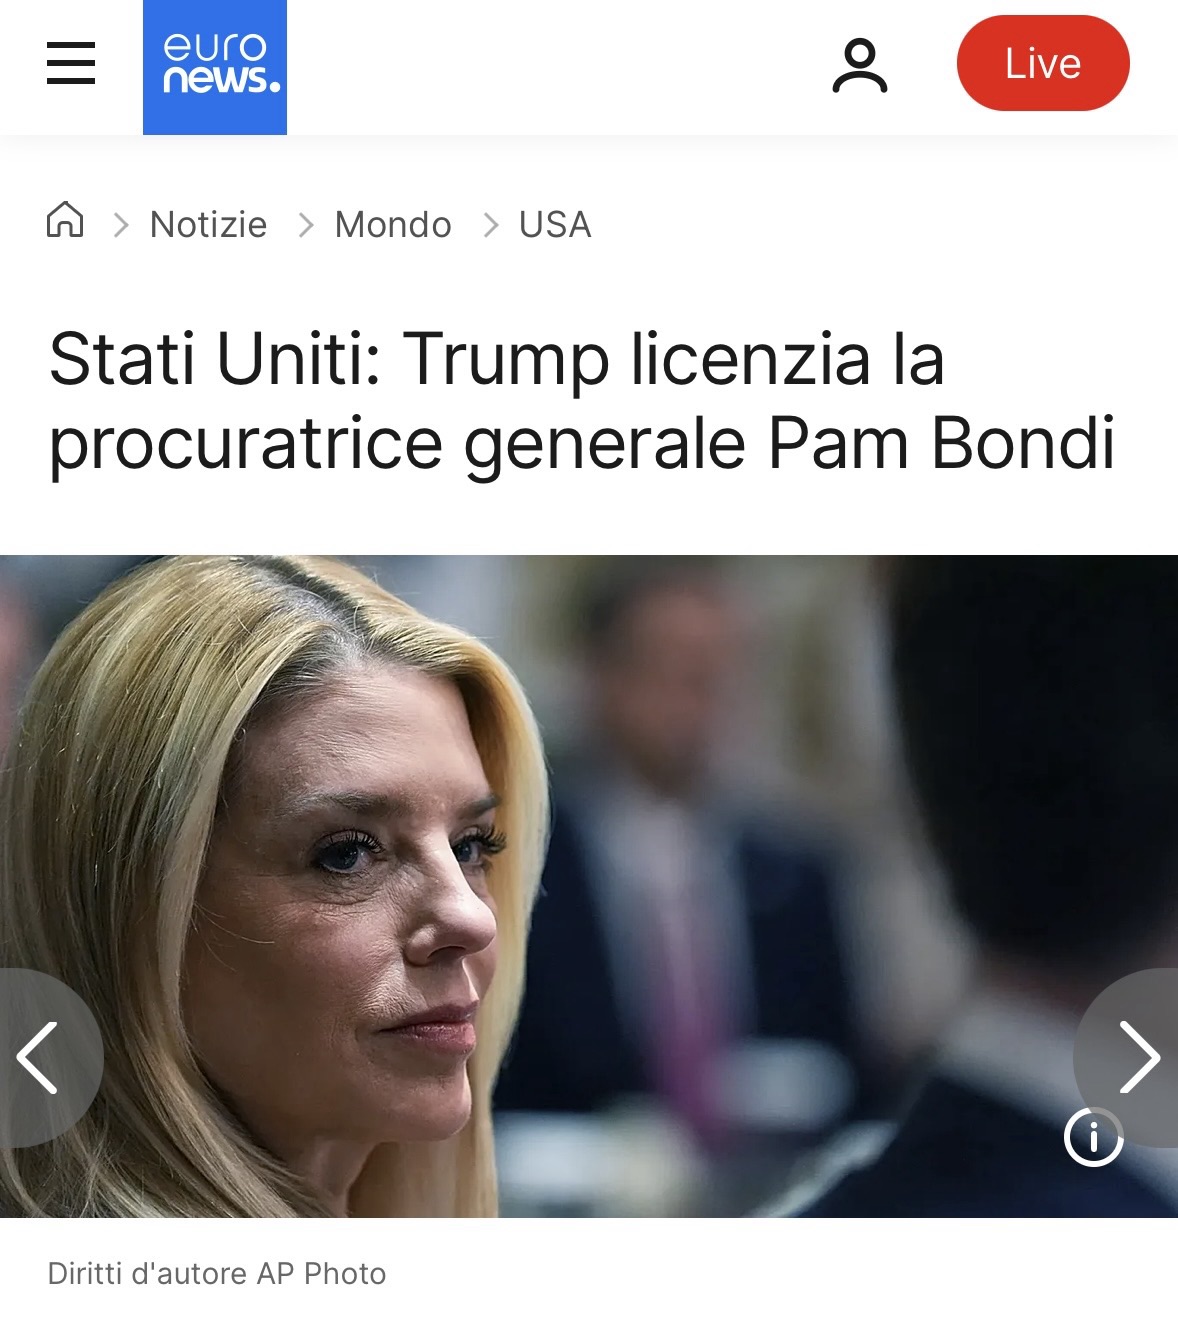
Task: Watch the Live stream button
Action: pos(1043,63)
